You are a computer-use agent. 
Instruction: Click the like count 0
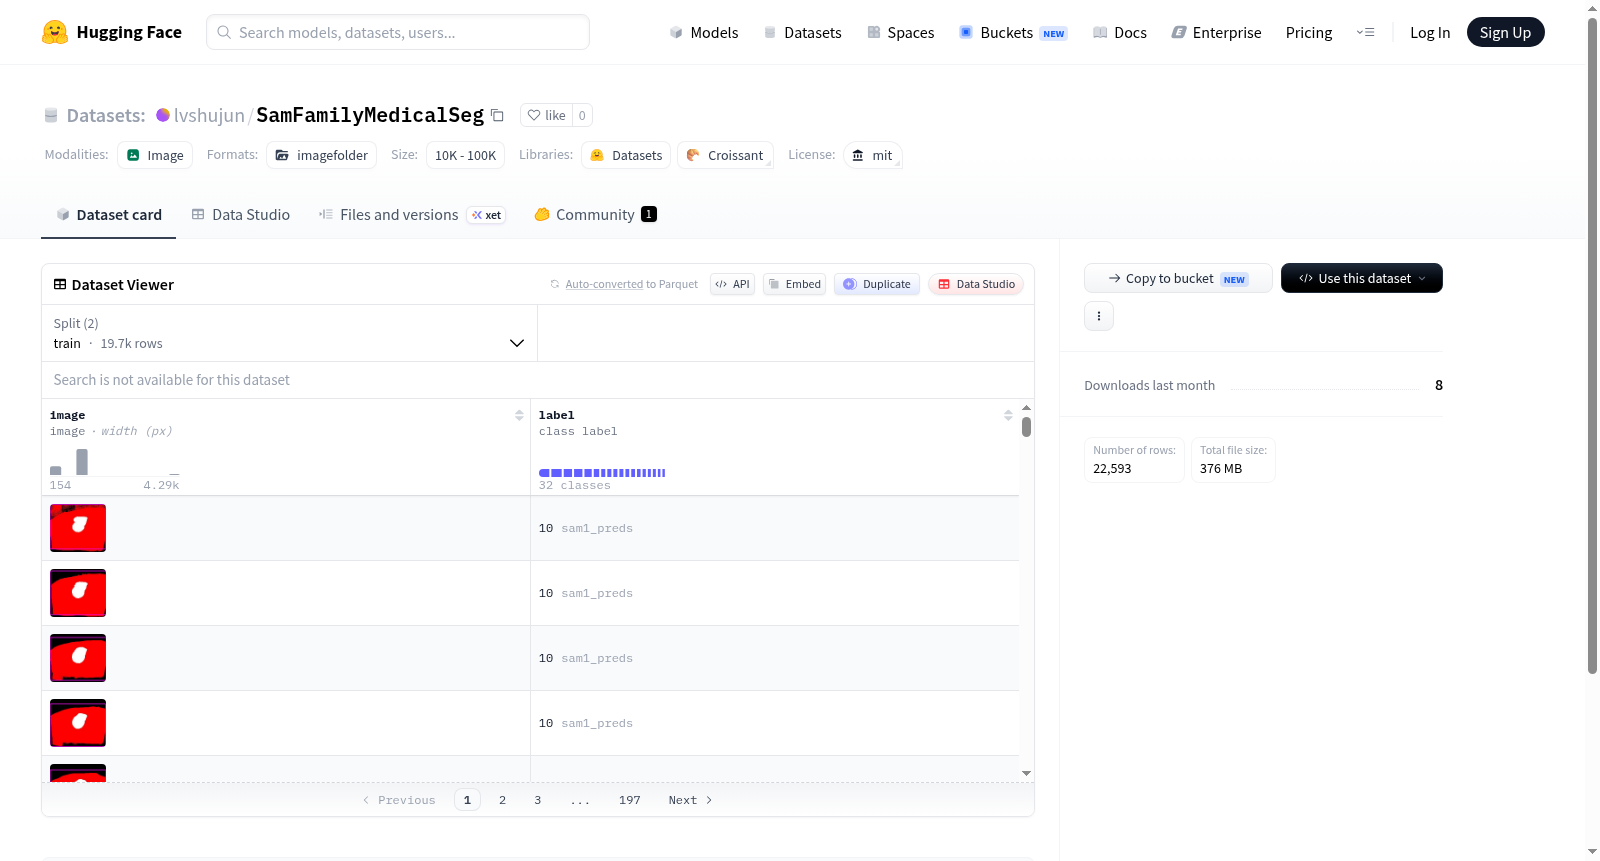point(582,115)
